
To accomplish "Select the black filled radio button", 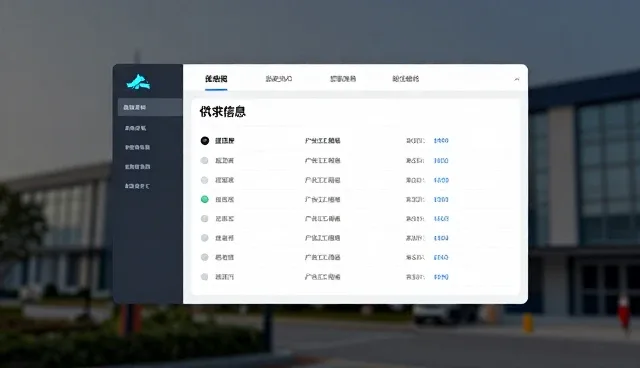I will click(x=205, y=141).
